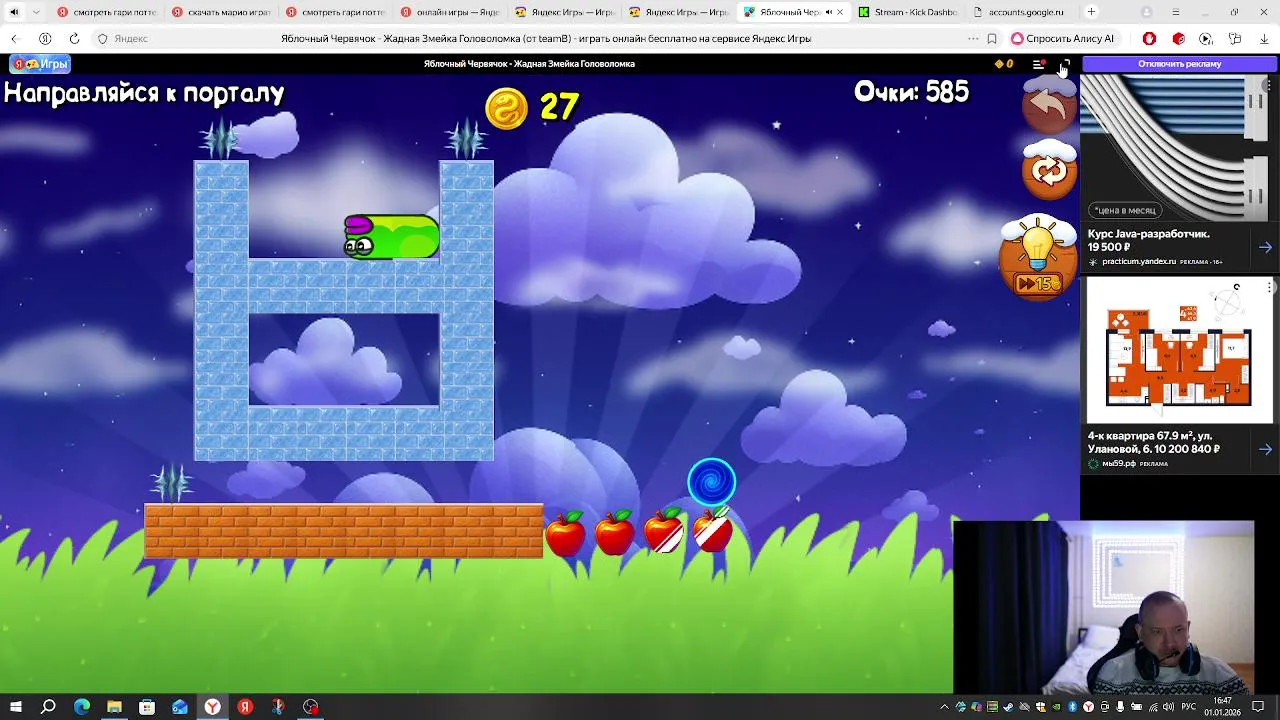Open a new browser tab with plus
The height and width of the screenshot is (720, 1280).
[1091, 12]
